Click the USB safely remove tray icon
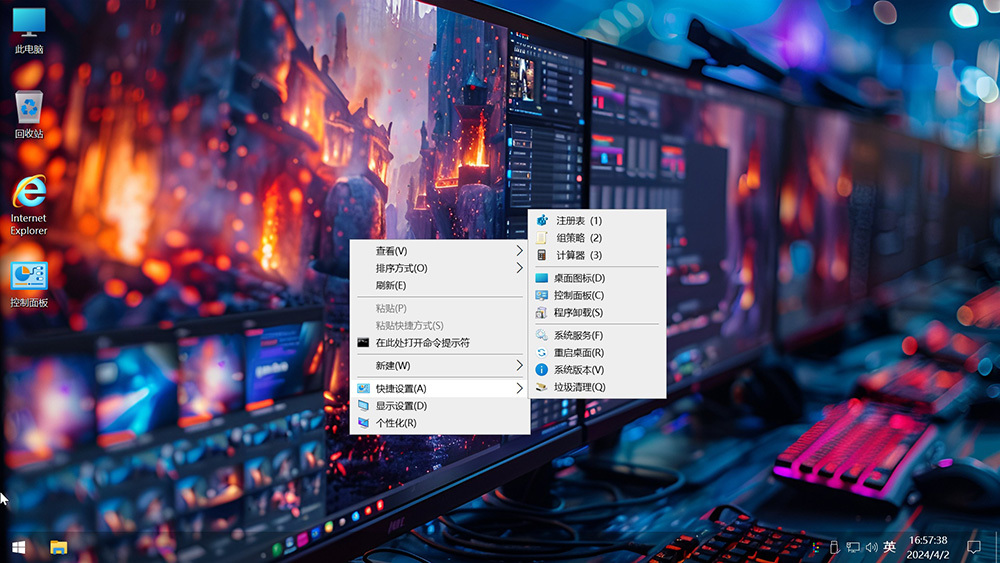Image resolution: width=1000 pixels, height=563 pixels. point(834,547)
